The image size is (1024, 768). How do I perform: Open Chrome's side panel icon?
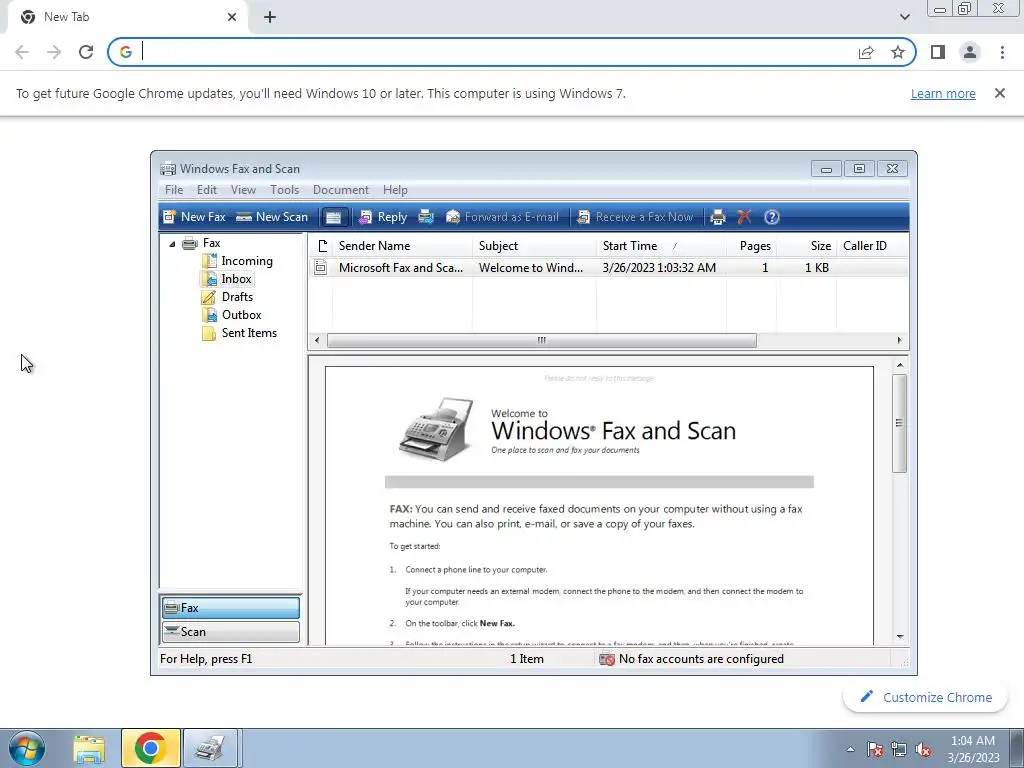click(938, 52)
